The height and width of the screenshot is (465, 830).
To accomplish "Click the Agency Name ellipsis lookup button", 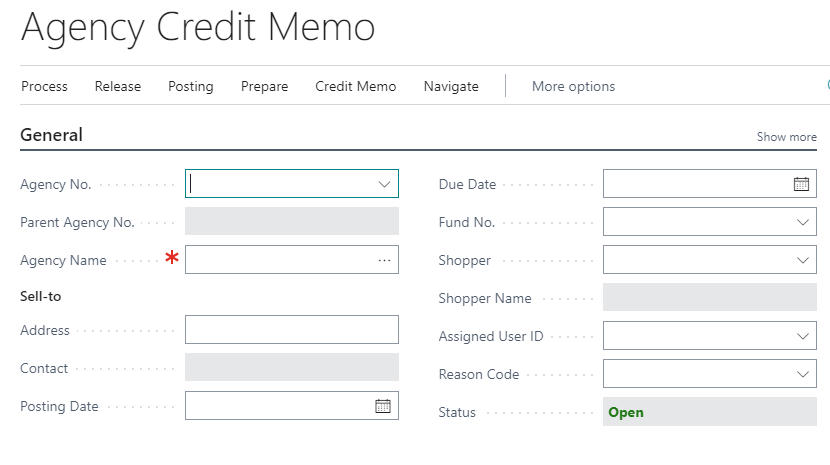I will (384, 260).
